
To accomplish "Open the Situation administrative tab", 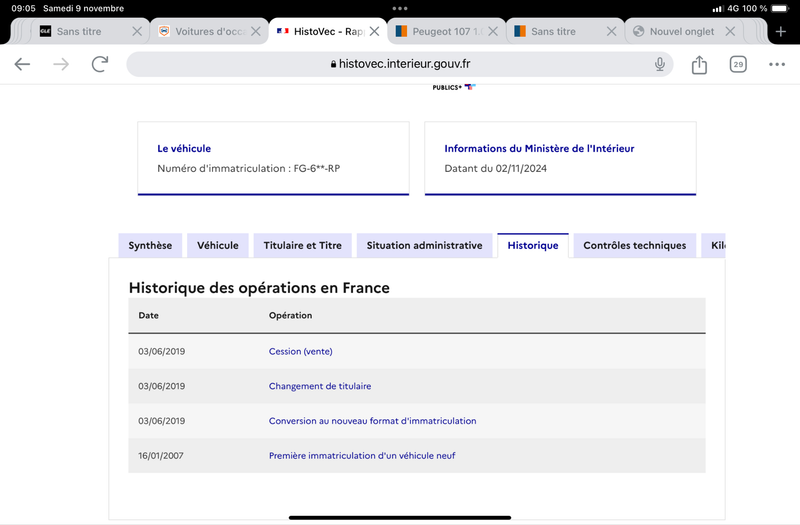I will [x=424, y=245].
